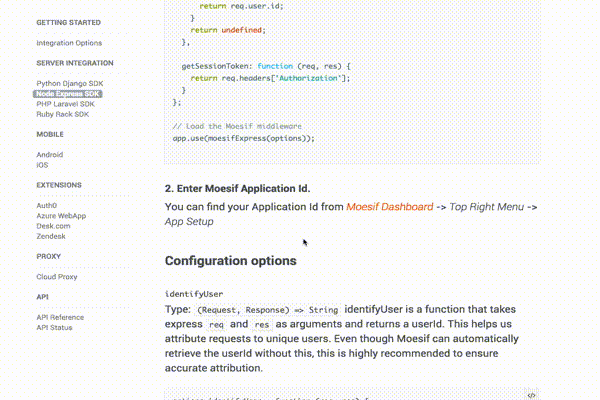The width and height of the screenshot is (600, 400).
Task: Select Python Django SDK in the sidebar
Action: 70,83
